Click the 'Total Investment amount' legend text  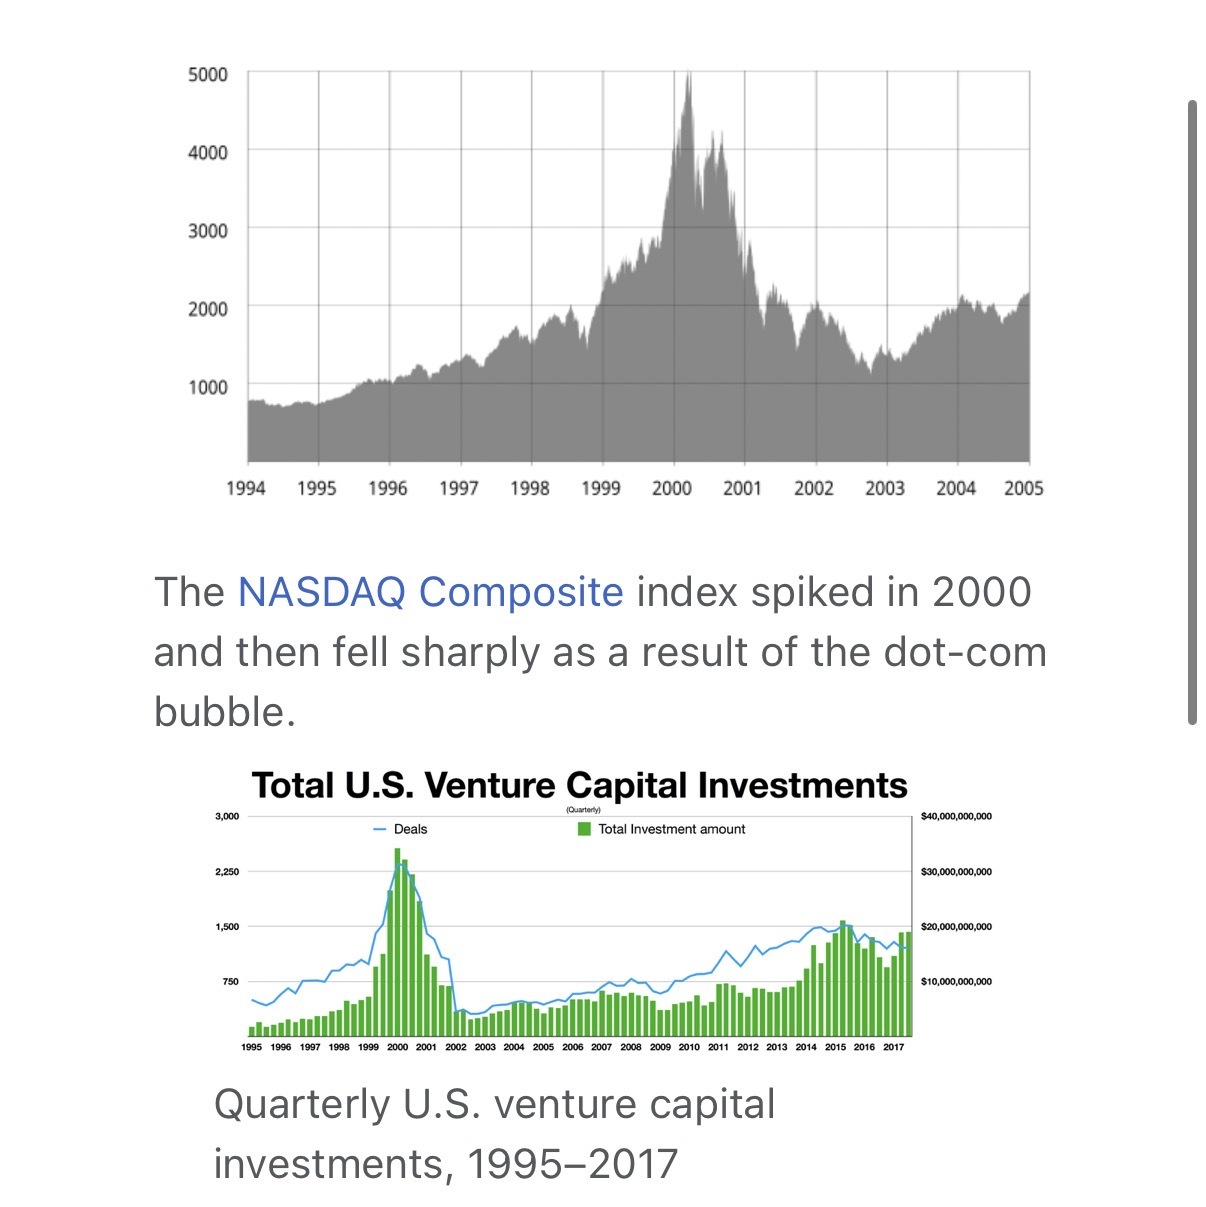tap(671, 829)
